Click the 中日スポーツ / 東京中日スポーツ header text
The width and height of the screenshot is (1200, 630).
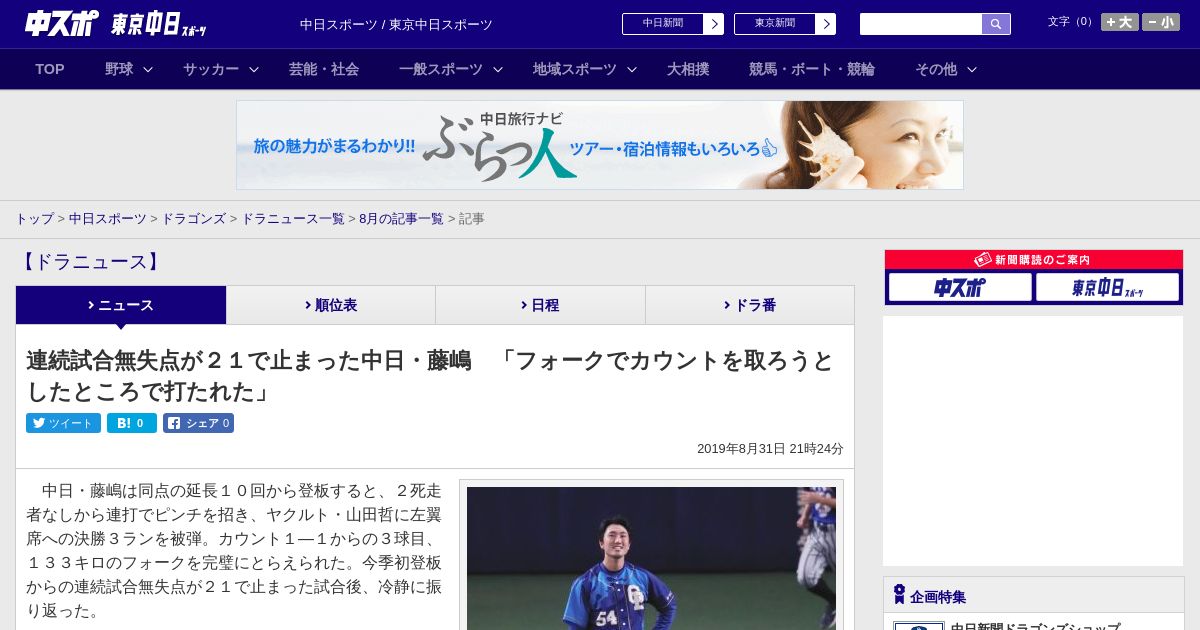(396, 24)
